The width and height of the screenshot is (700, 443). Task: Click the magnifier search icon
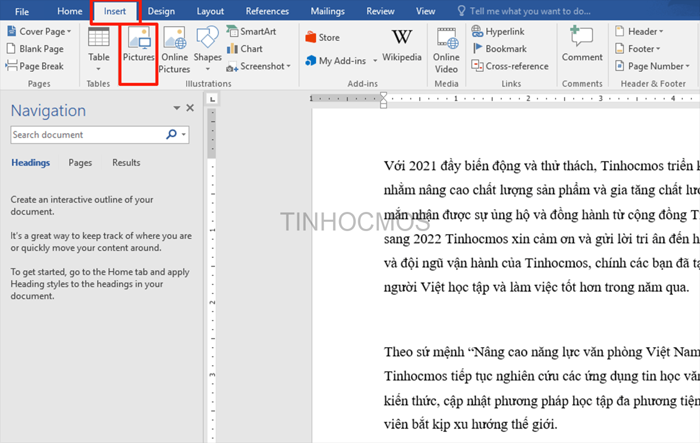[171, 134]
